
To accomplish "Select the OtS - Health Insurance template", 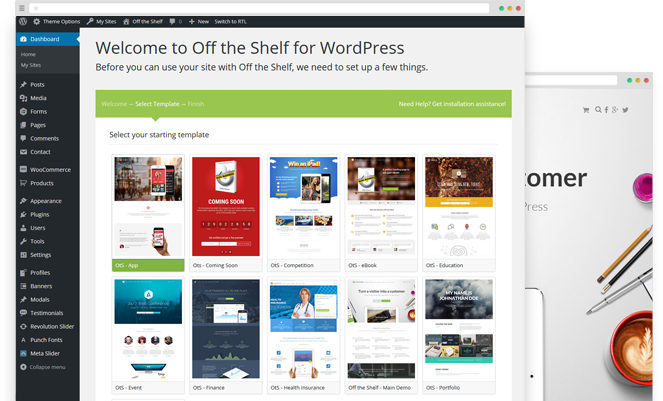I will point(304,335).
